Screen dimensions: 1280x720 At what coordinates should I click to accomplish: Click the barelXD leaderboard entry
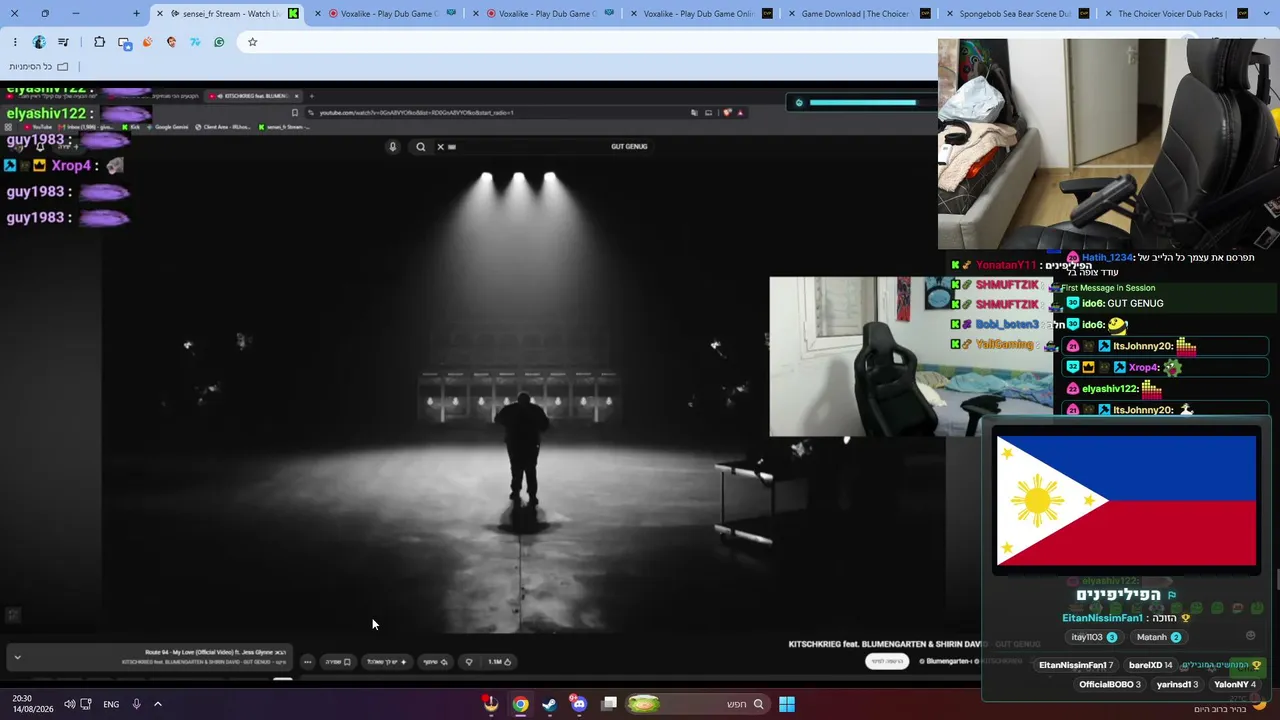[1150, 665]
